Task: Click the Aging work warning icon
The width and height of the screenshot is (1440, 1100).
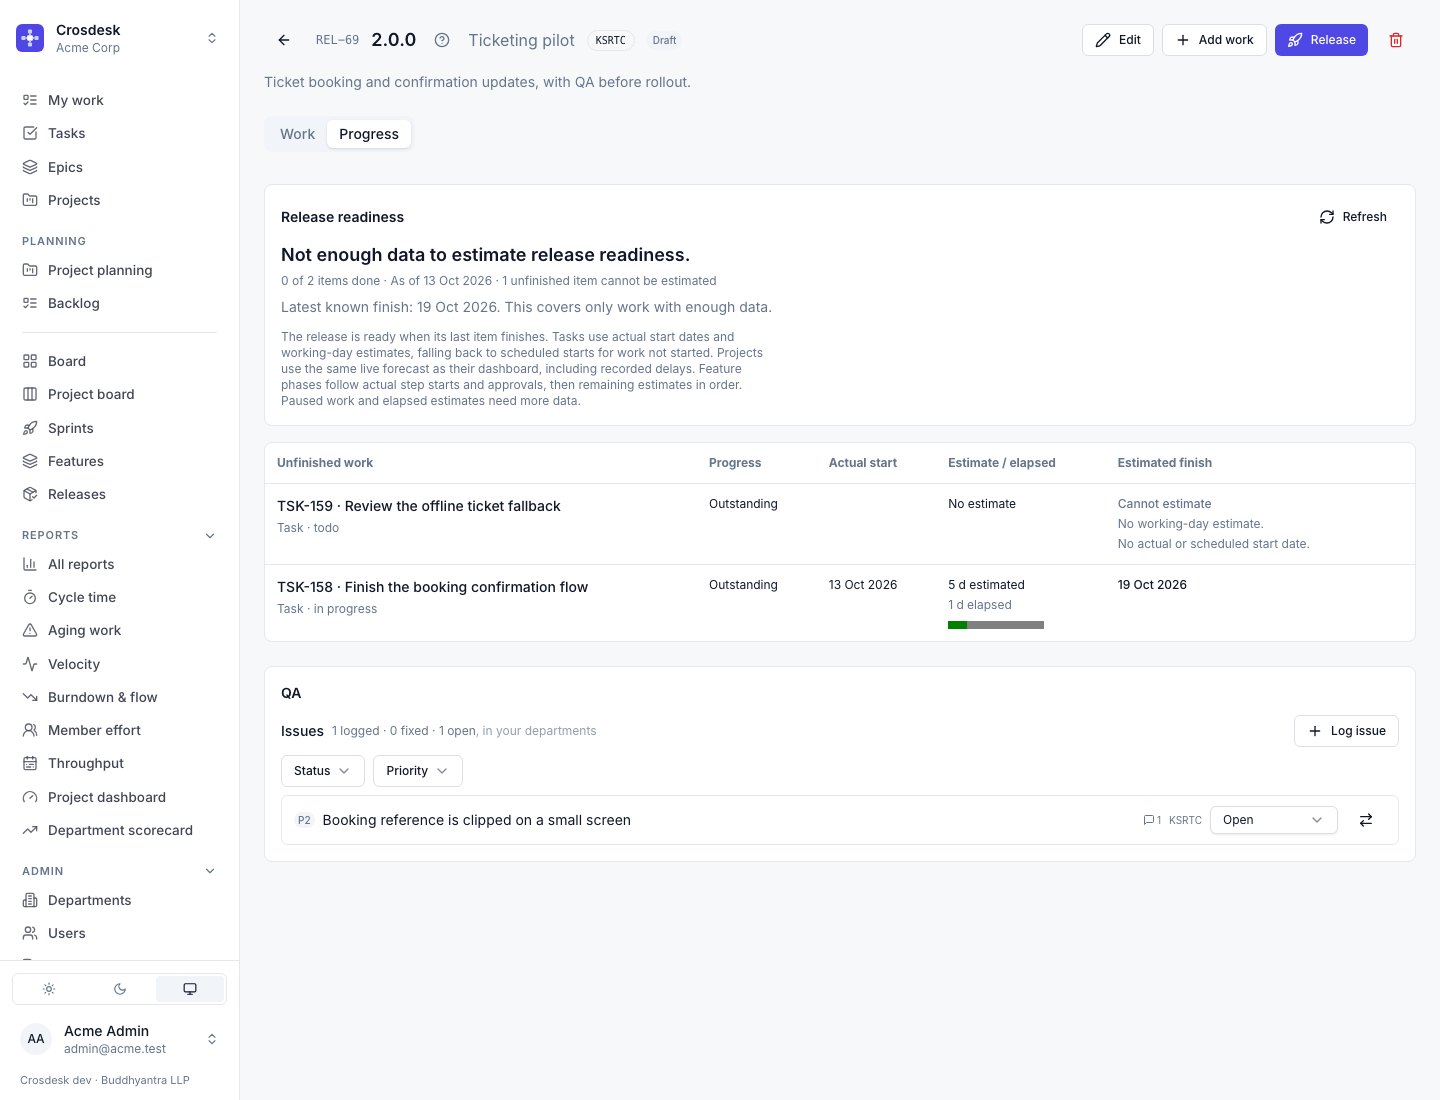Action: tap(30, 630)
